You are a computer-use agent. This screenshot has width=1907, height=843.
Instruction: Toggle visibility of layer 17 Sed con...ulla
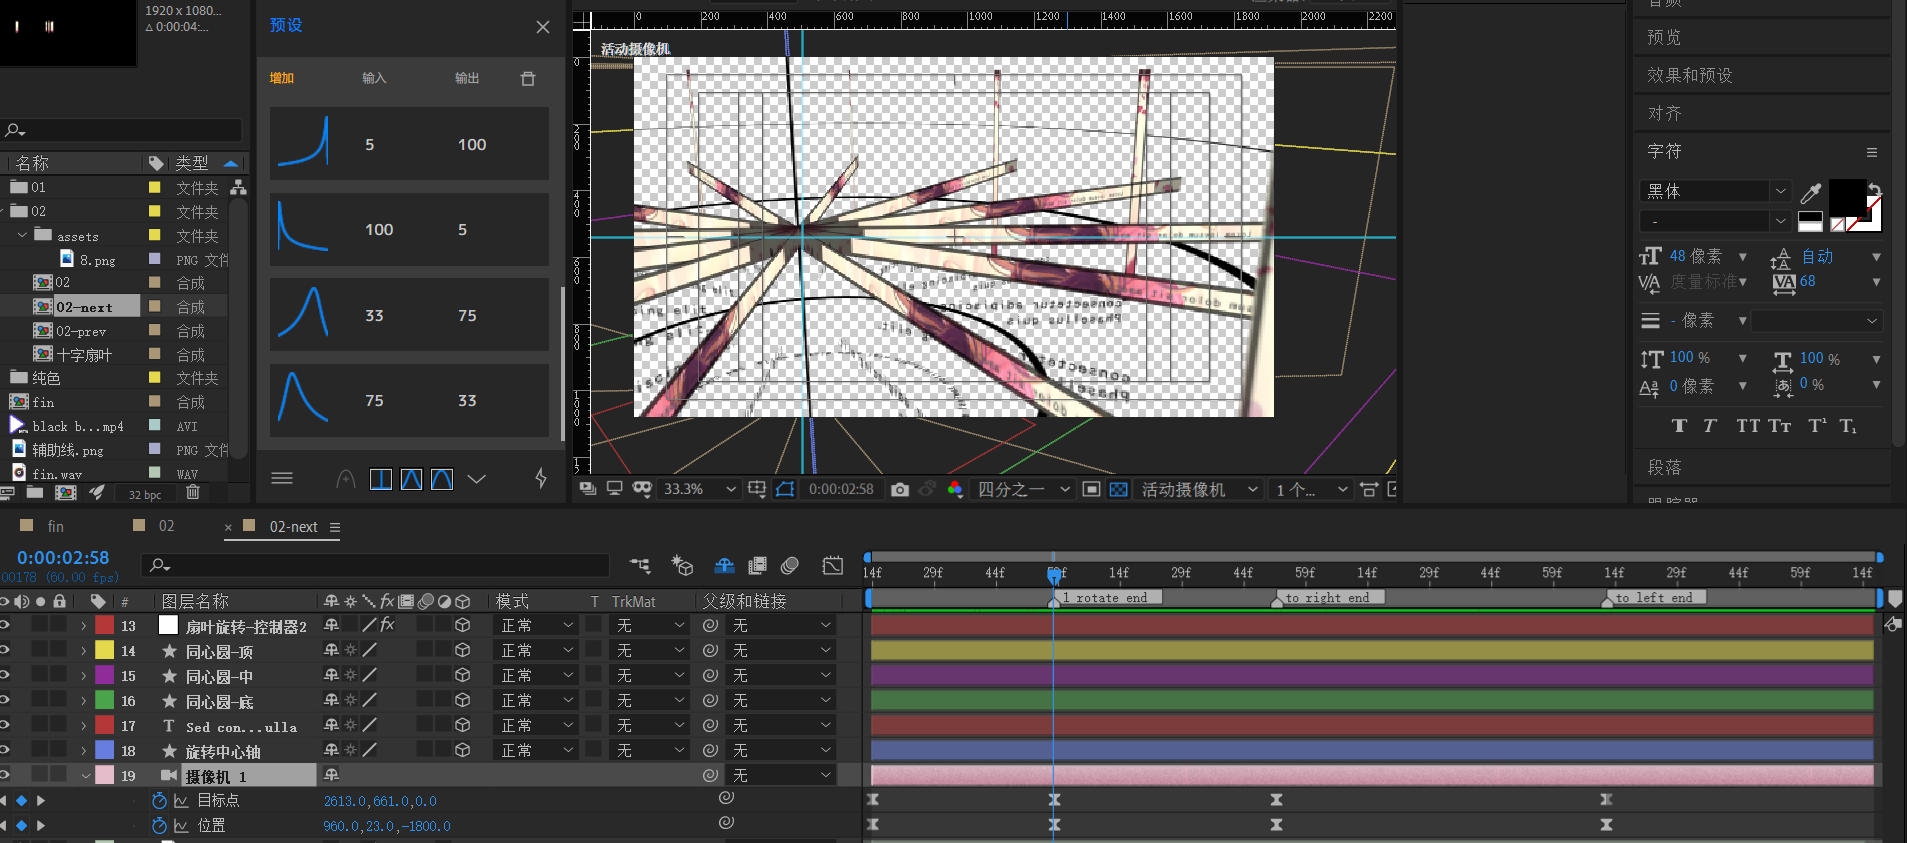click(x=5, y=725)
